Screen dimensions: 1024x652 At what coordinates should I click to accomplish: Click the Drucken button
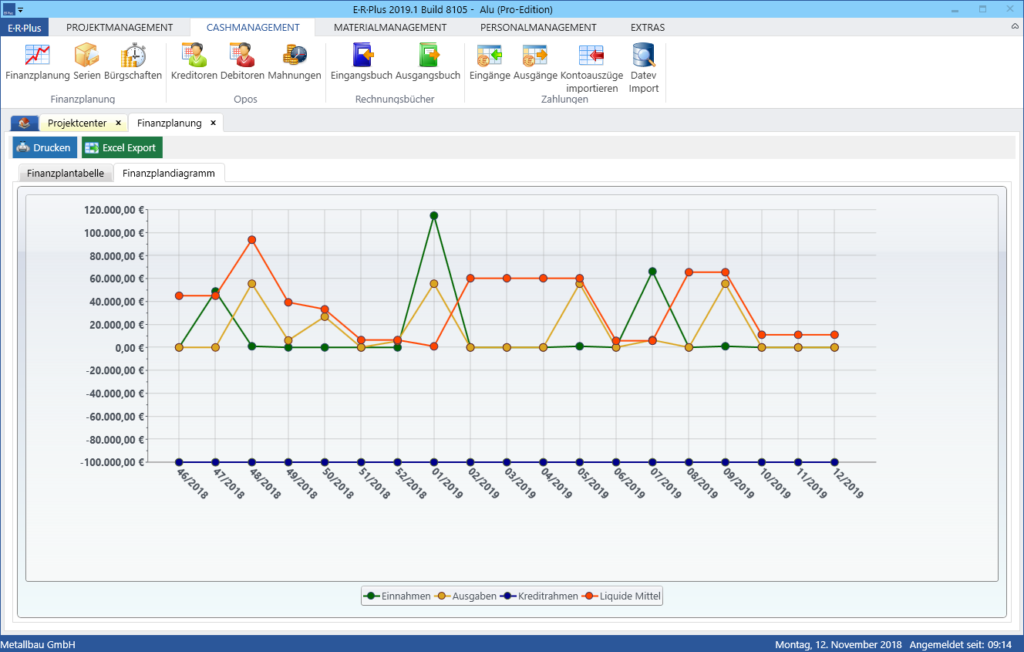click(x=44, y=148)
